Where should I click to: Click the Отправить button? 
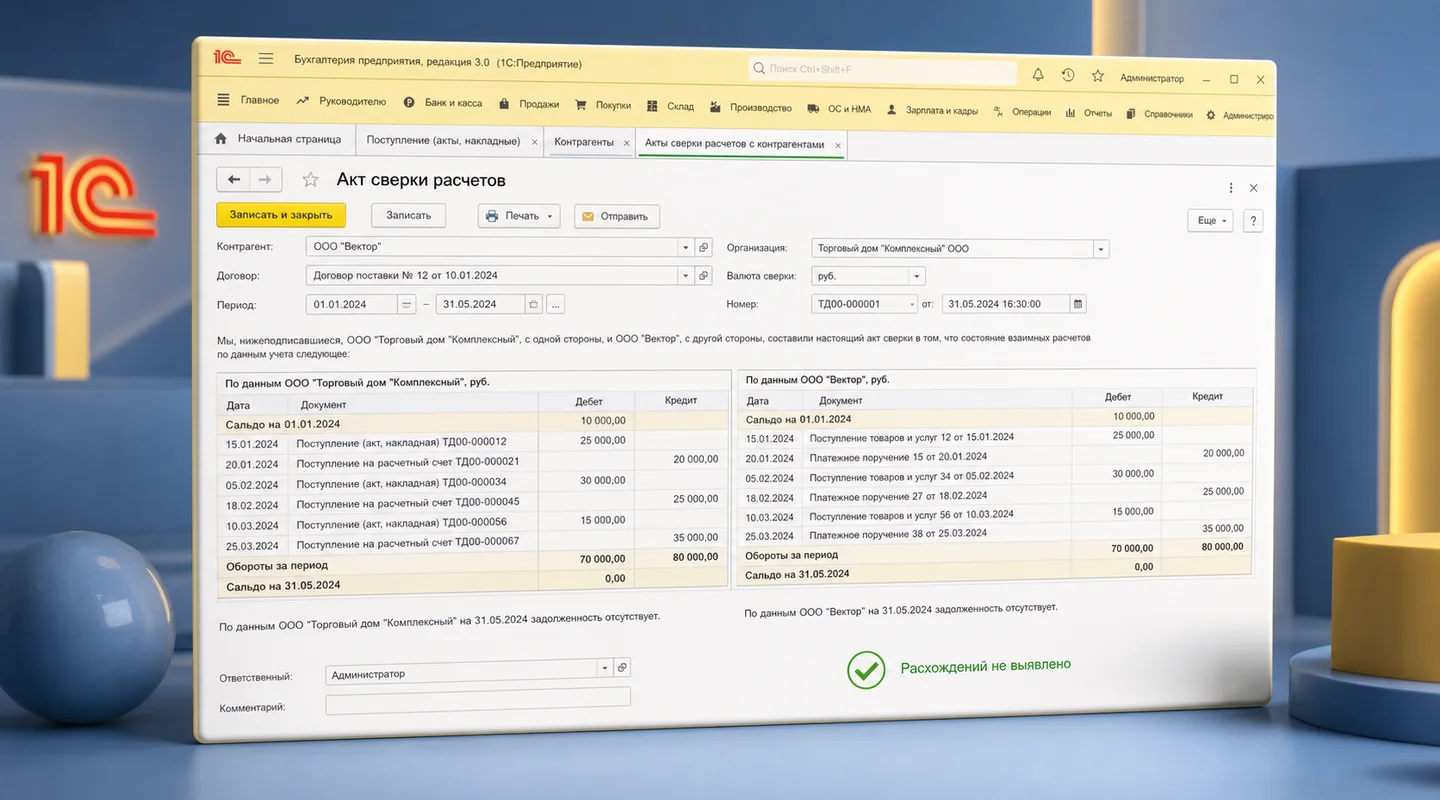click(617, 216)
